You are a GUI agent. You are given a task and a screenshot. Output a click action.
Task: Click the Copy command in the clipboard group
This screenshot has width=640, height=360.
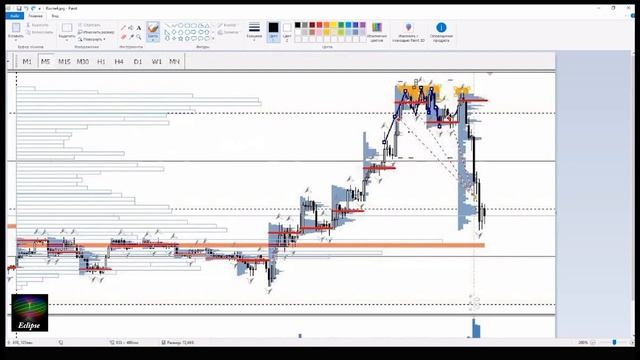(x=39, y=32)
